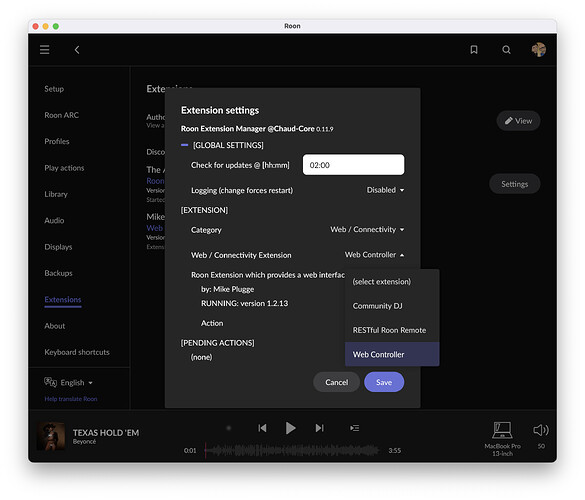Save the extension settings
The height and width of the screenshot is (500, 585).
click(x=384, y=382)
